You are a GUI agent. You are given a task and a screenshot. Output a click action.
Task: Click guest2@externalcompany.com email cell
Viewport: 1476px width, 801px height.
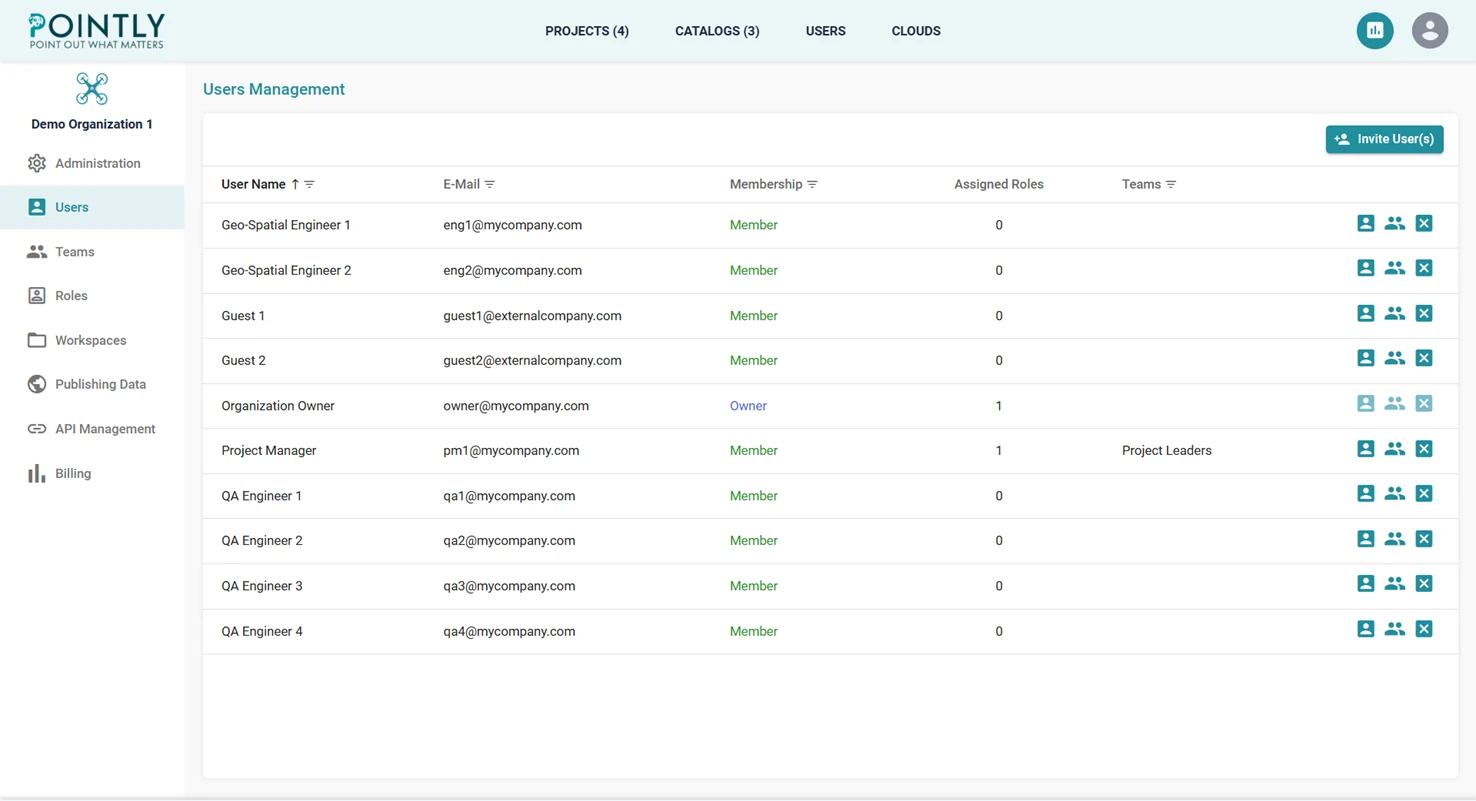tap(532, 360)
